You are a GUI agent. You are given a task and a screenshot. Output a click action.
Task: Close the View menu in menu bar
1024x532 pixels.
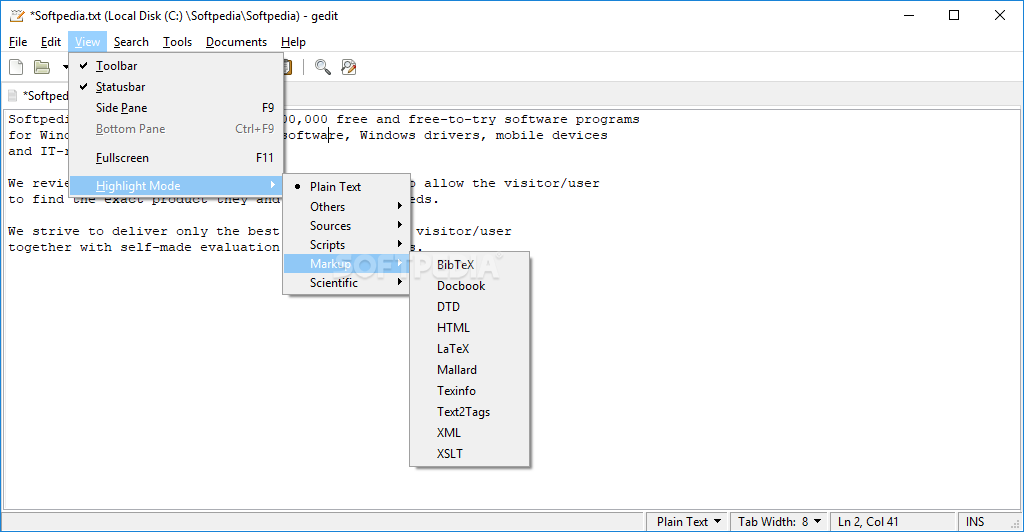(88, 42)
